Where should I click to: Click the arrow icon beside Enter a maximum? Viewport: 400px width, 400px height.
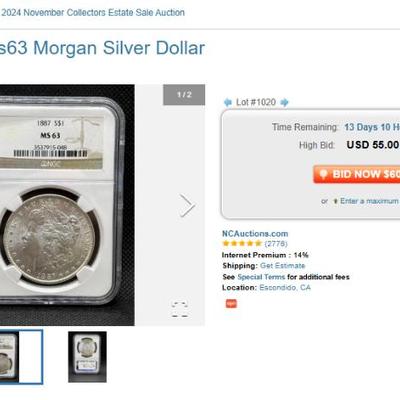tap(336, 201)
